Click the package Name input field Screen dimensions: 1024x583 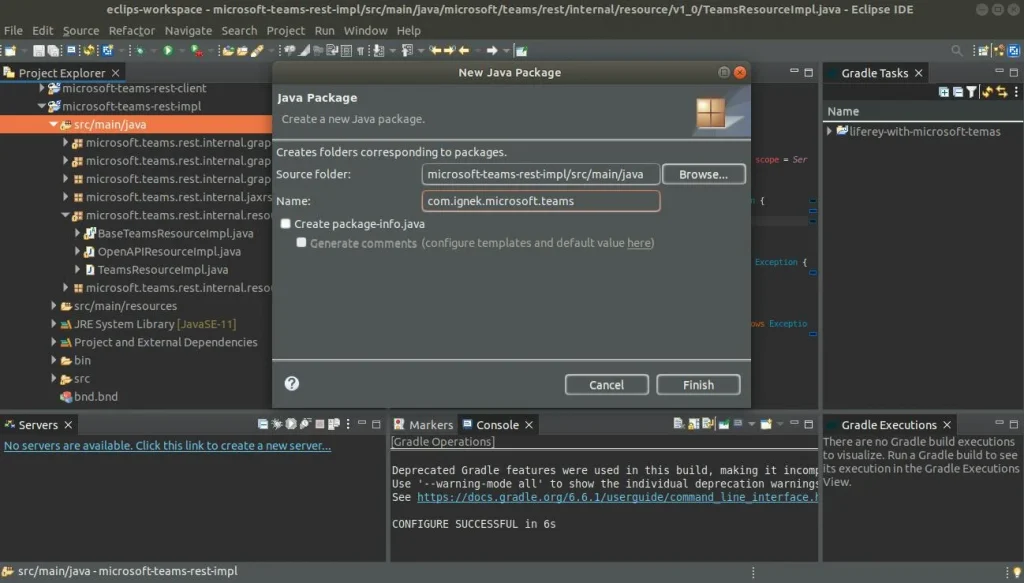tap(541, 201)
